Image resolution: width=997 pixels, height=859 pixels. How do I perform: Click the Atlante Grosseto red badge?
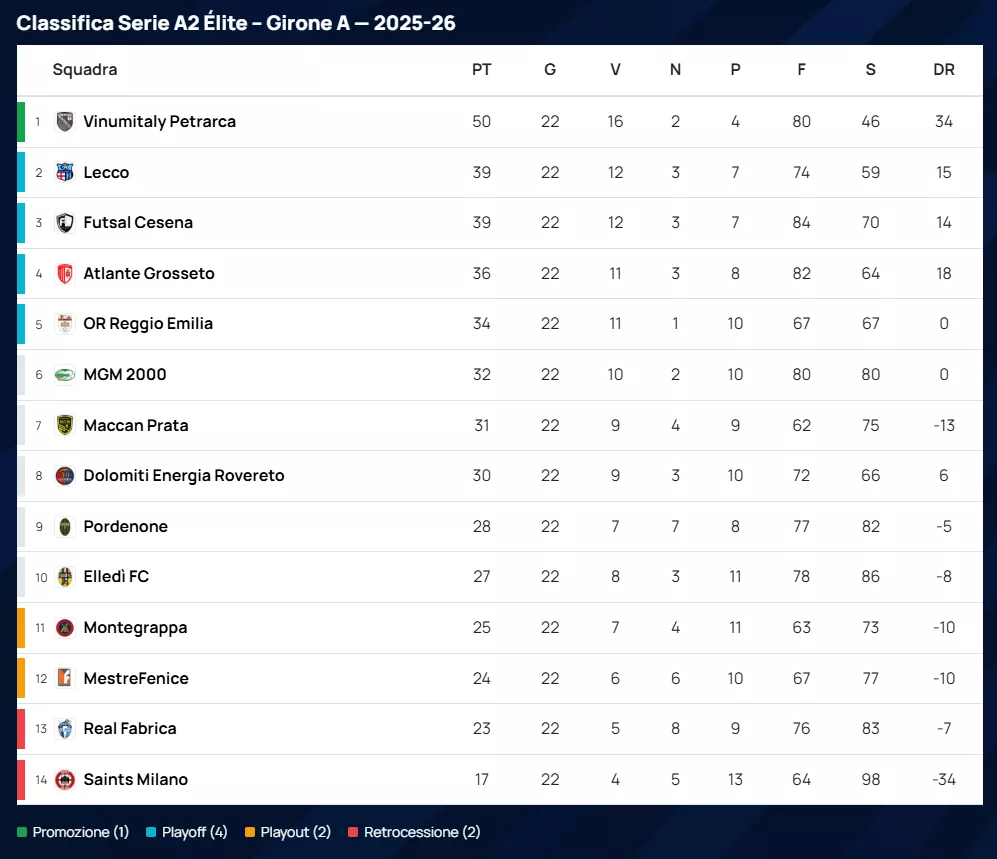65,273
